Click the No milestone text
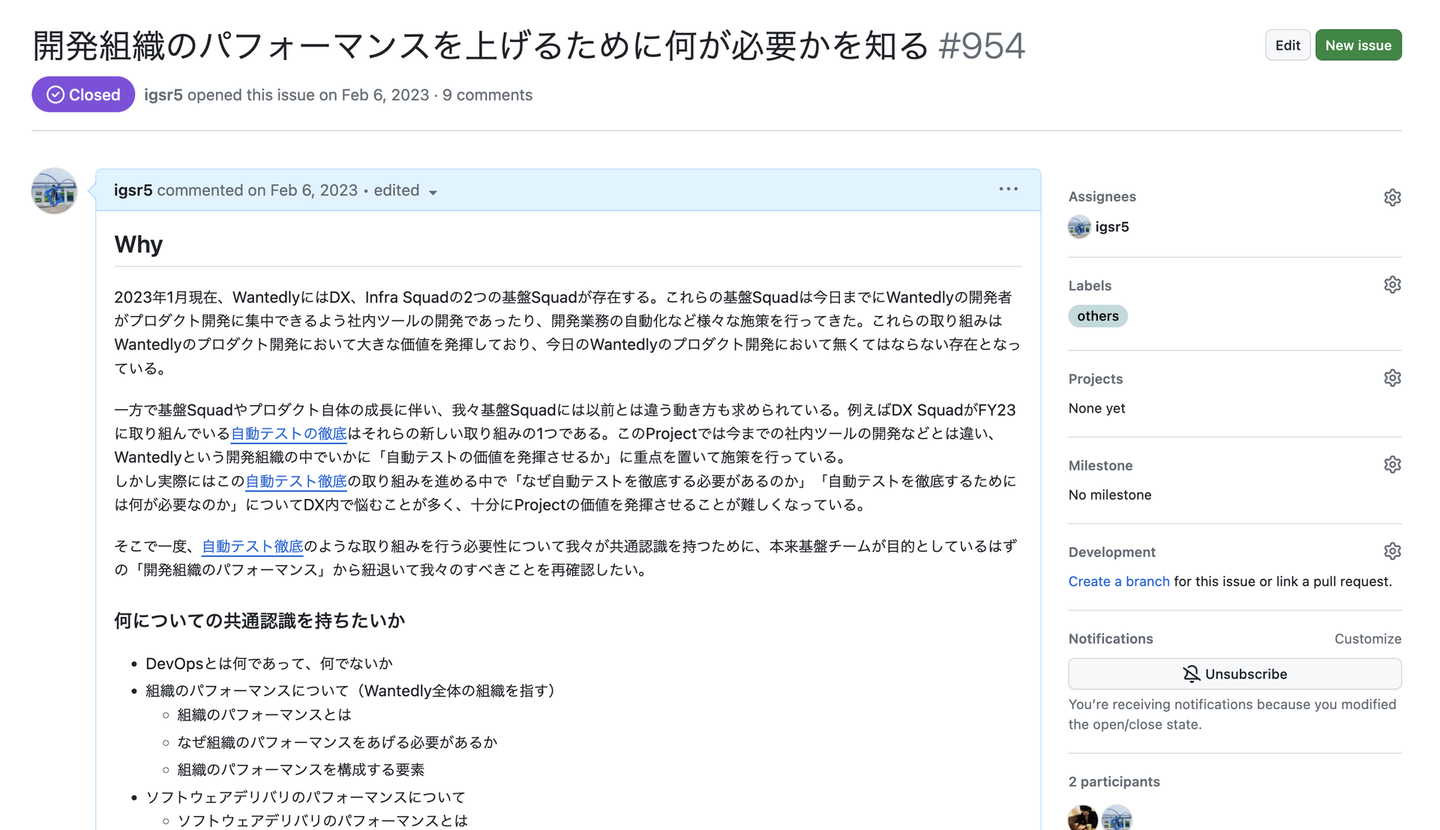This screenshot has height=830, width=1440. pos(1110,495)
